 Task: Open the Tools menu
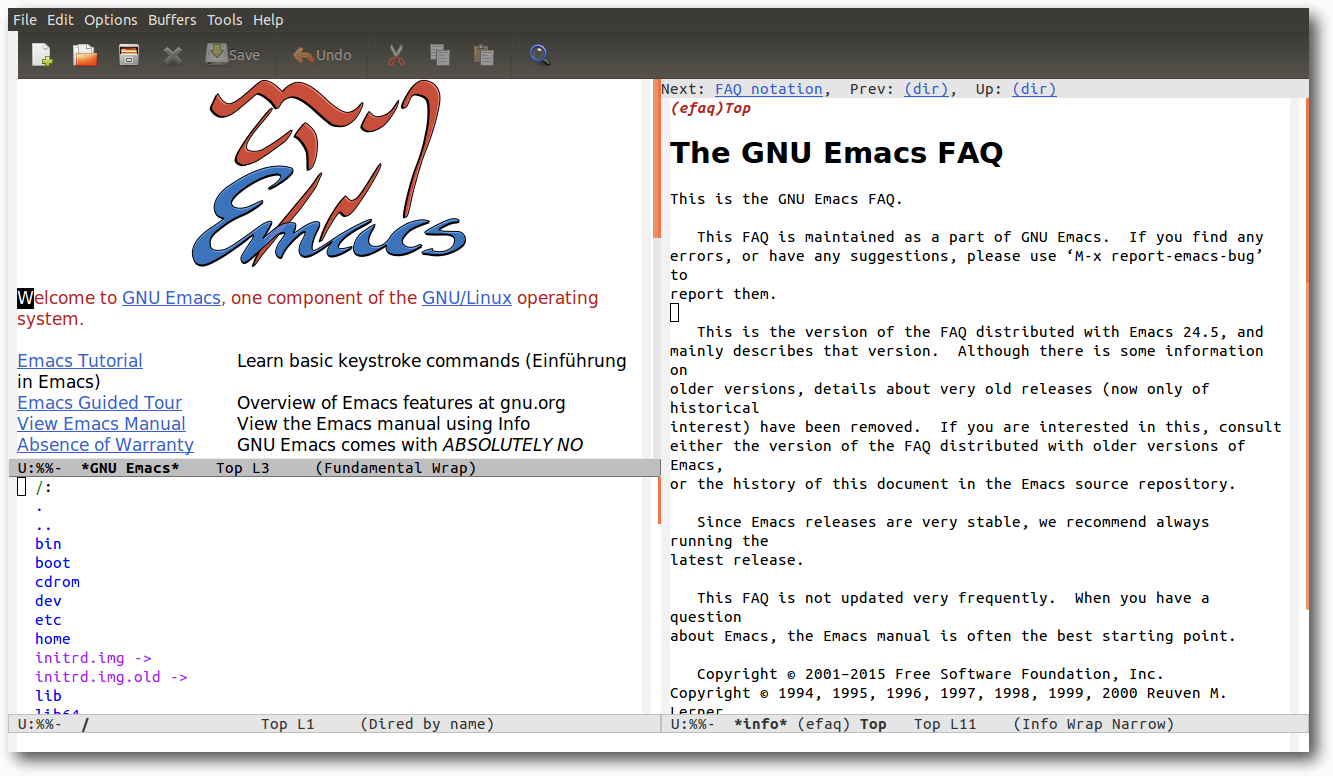click(225, 20)
